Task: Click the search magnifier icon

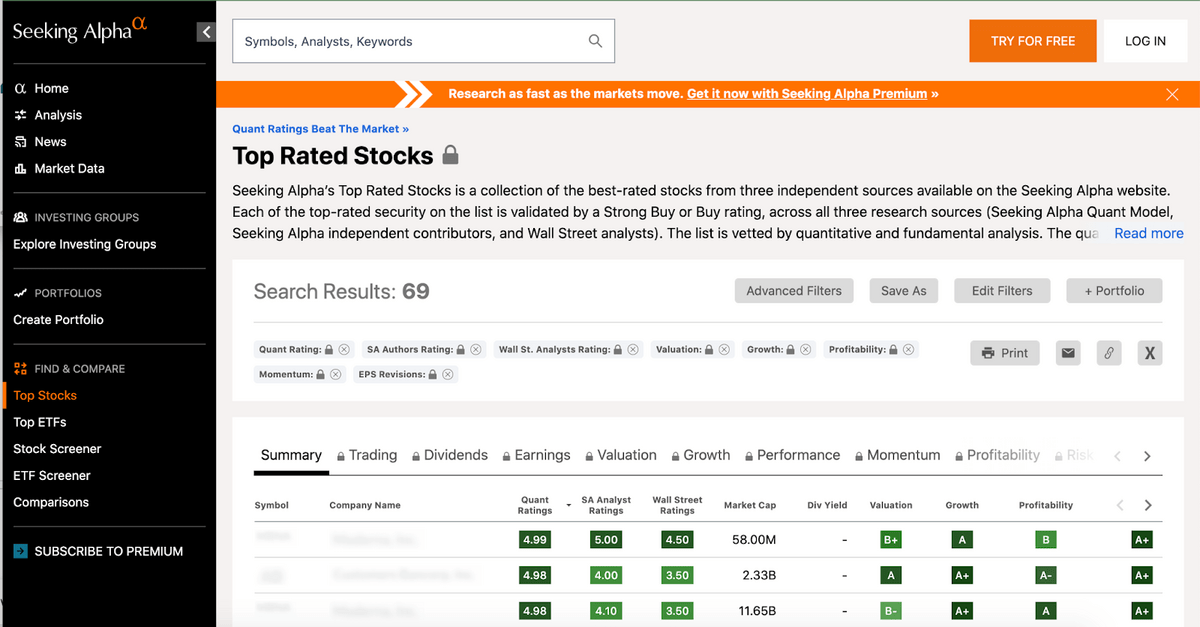Action: 595,41
